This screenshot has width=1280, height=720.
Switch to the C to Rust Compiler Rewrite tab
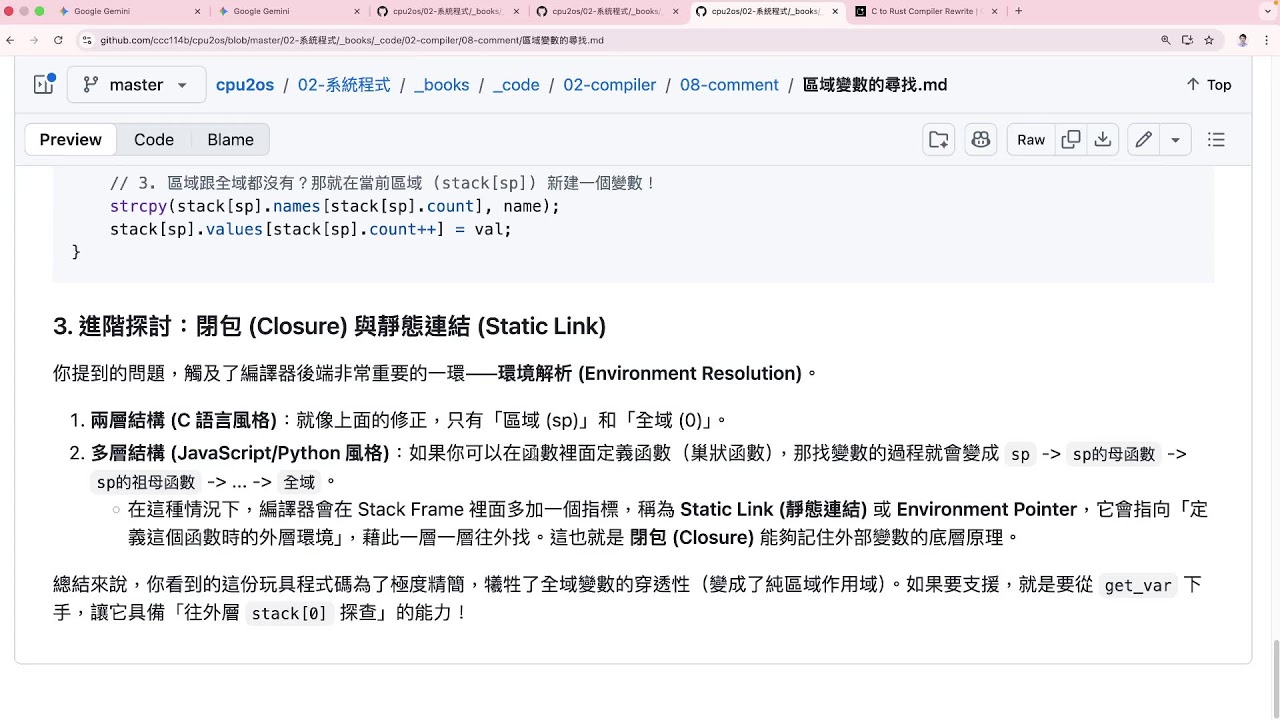coord(927,11)
